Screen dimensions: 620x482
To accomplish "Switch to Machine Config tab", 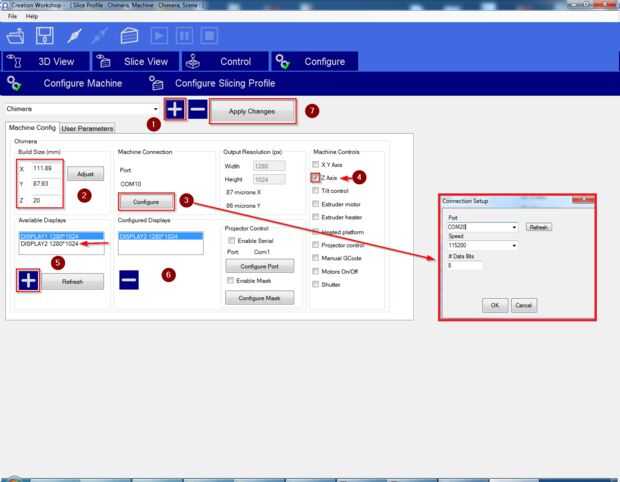I will point(32,128).
